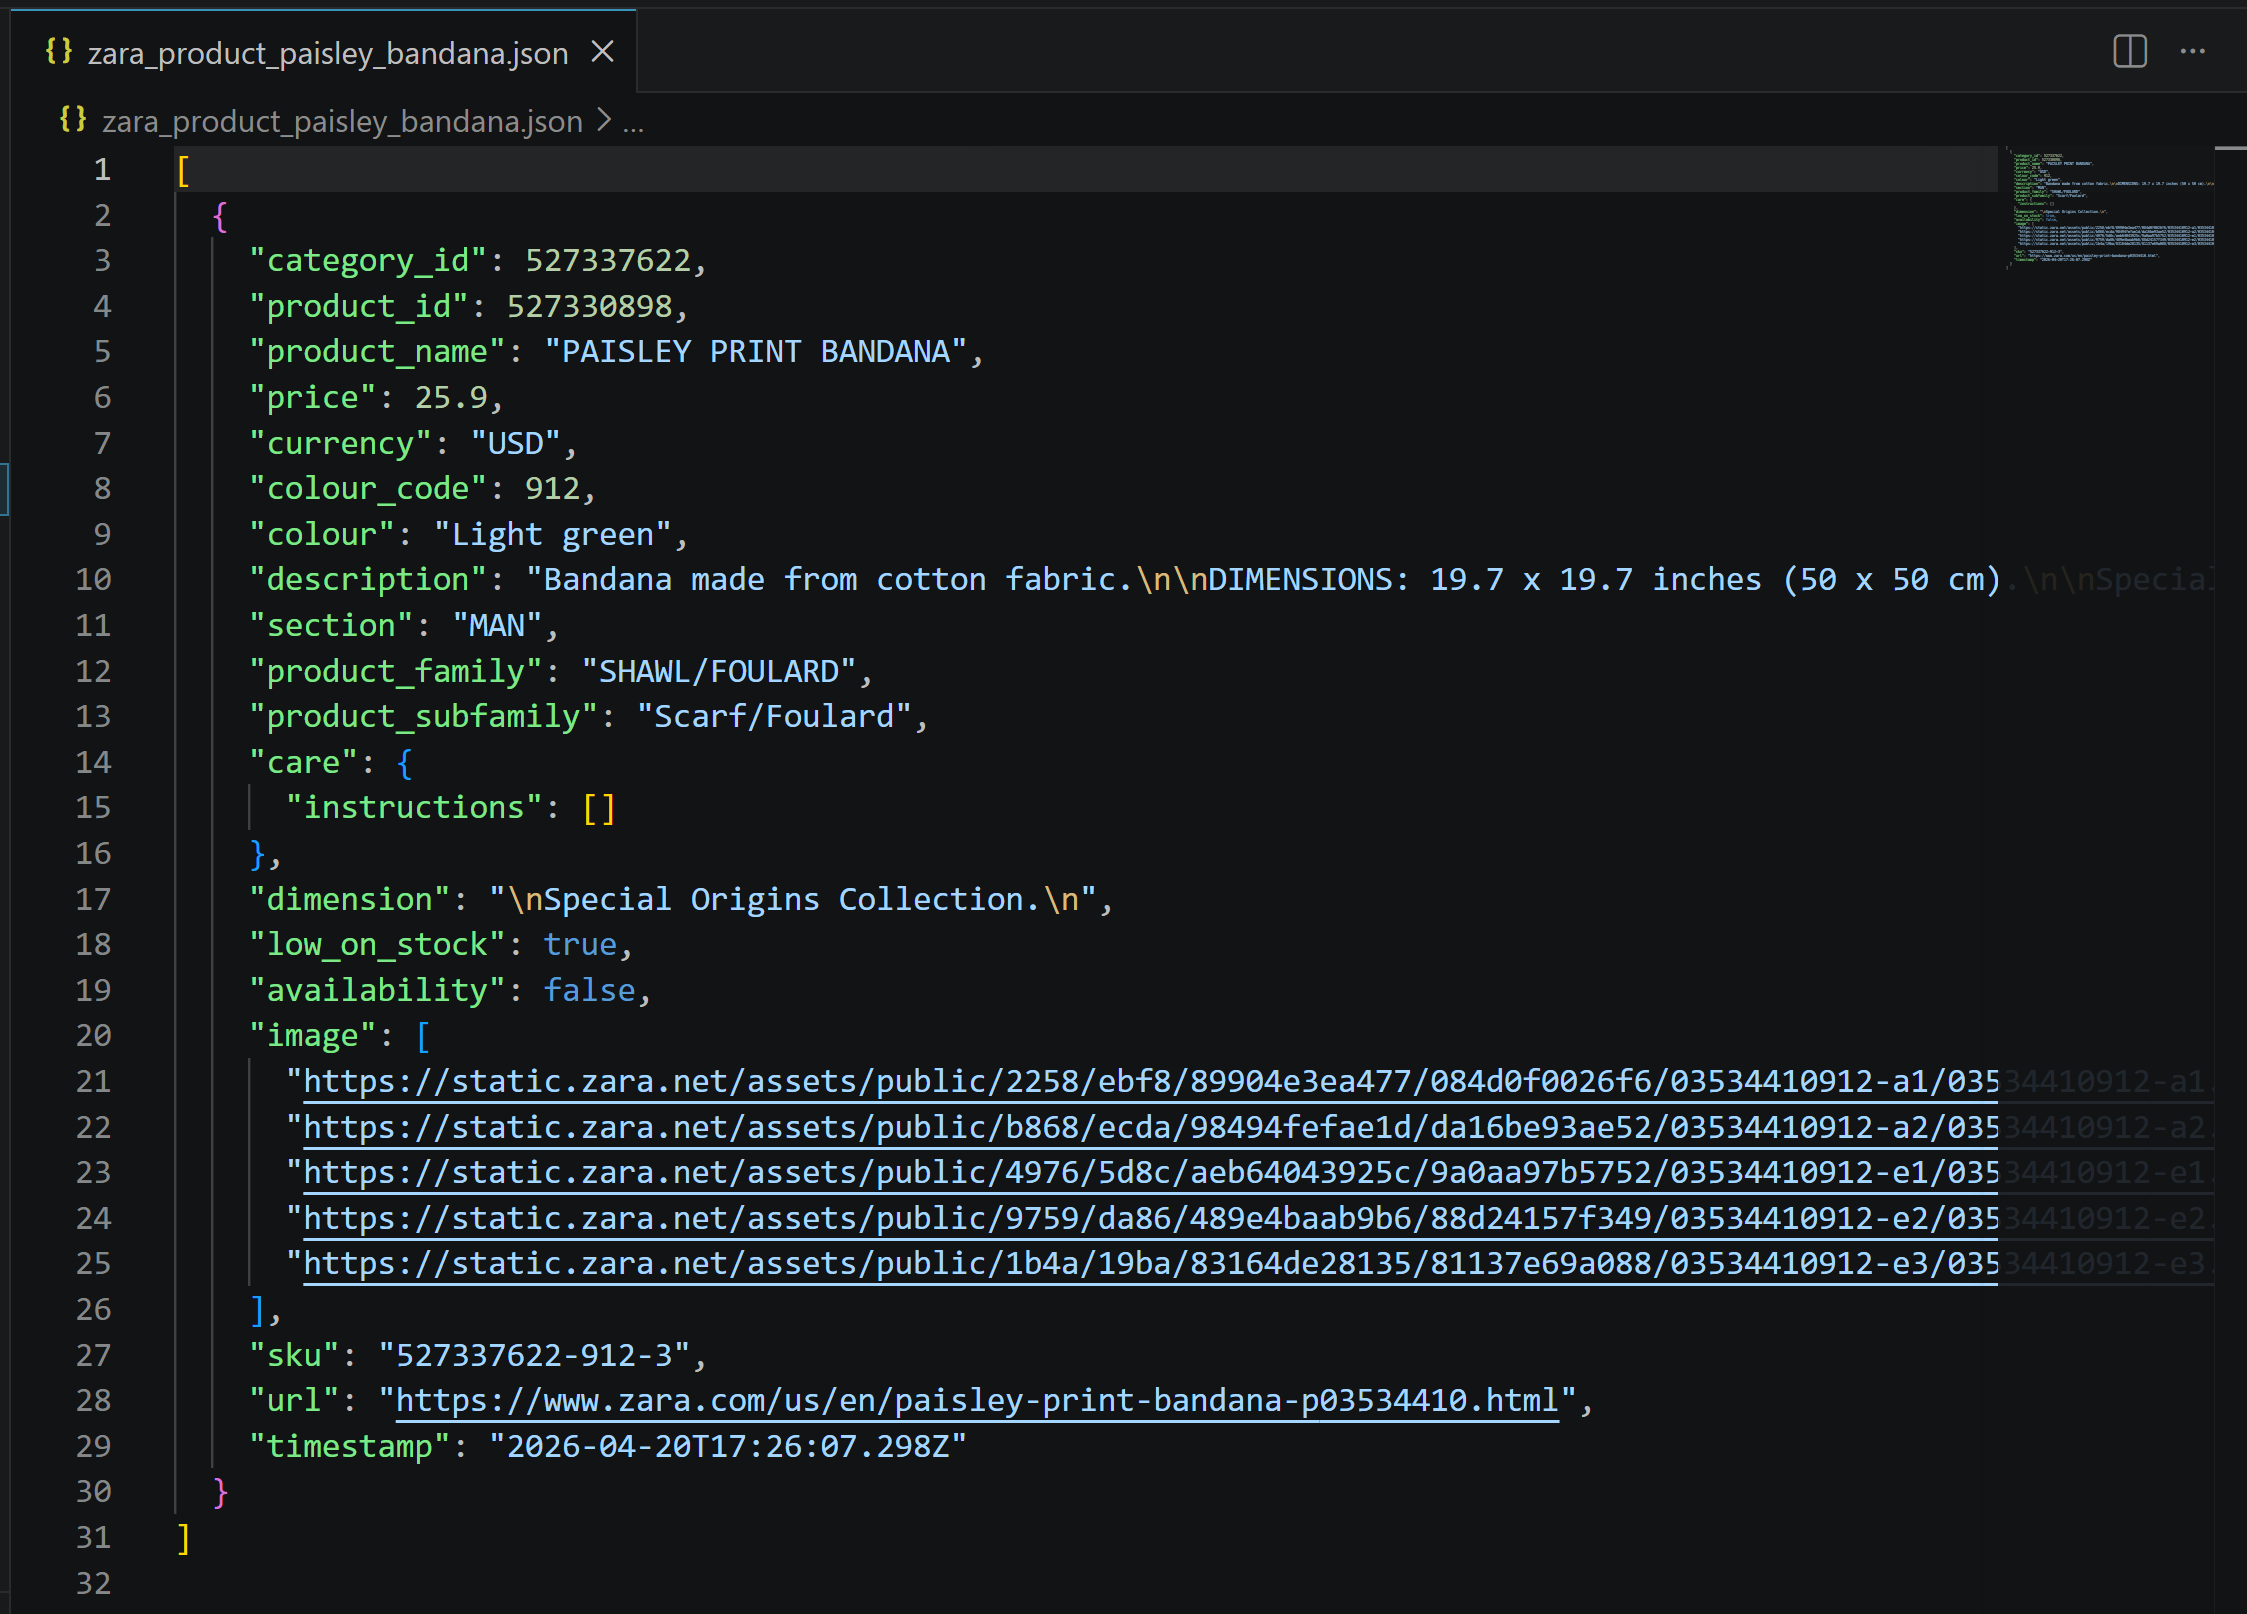Click the false value of availability
This screenshot has height=1614, width=2247.
click(x=589, y=991)
